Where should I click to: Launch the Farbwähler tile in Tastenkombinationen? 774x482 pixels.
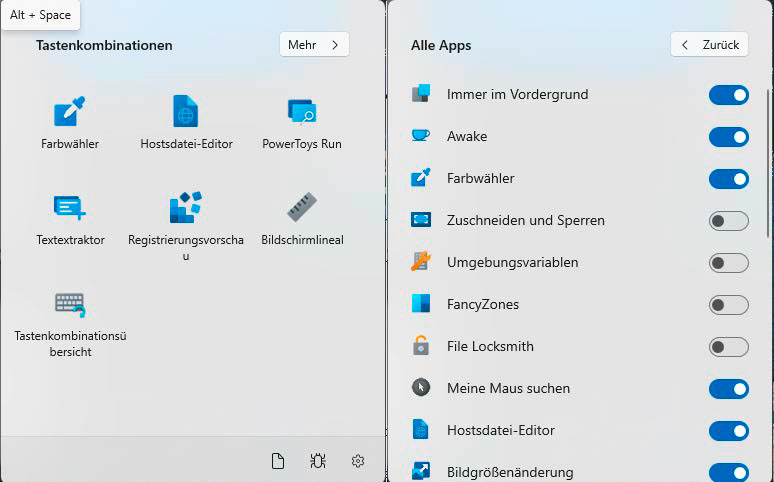click(x=70, y=122)
